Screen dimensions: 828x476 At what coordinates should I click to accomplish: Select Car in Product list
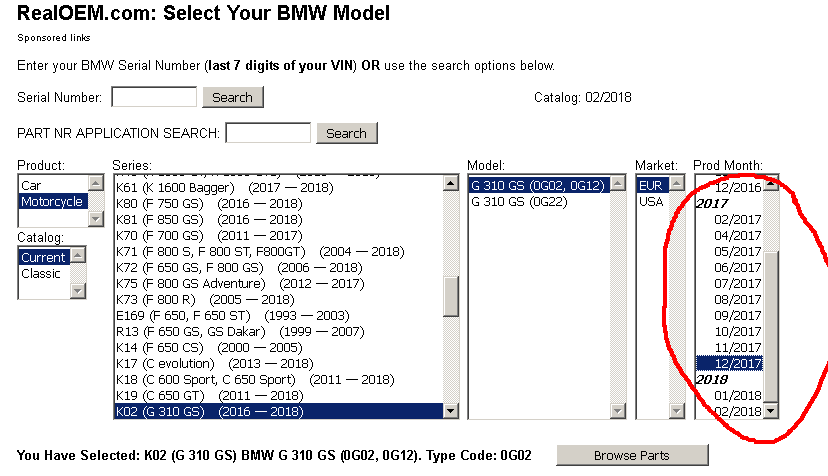[53, 185]
